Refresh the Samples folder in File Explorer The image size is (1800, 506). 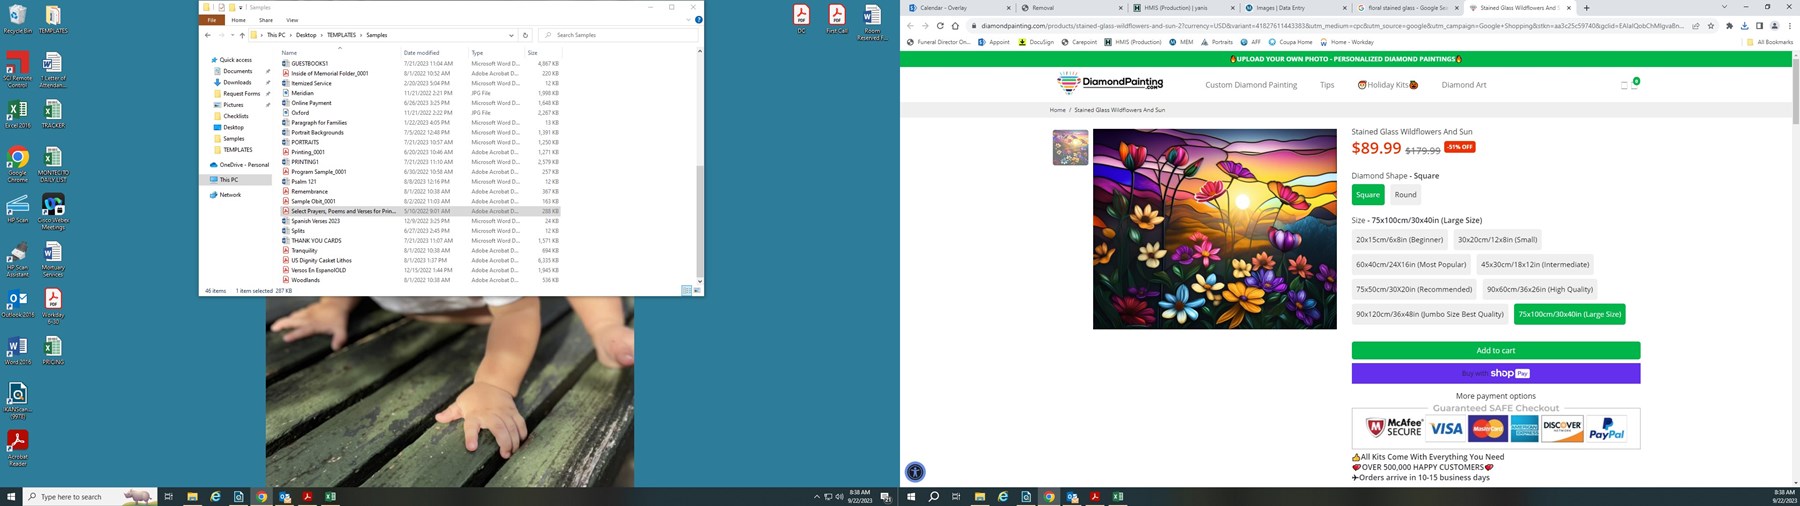525,35
